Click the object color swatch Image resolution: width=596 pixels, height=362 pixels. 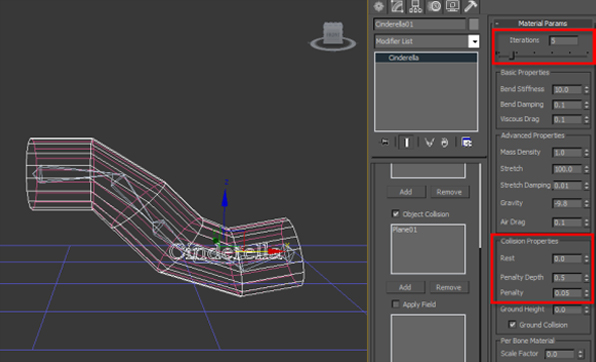(474, 24)
